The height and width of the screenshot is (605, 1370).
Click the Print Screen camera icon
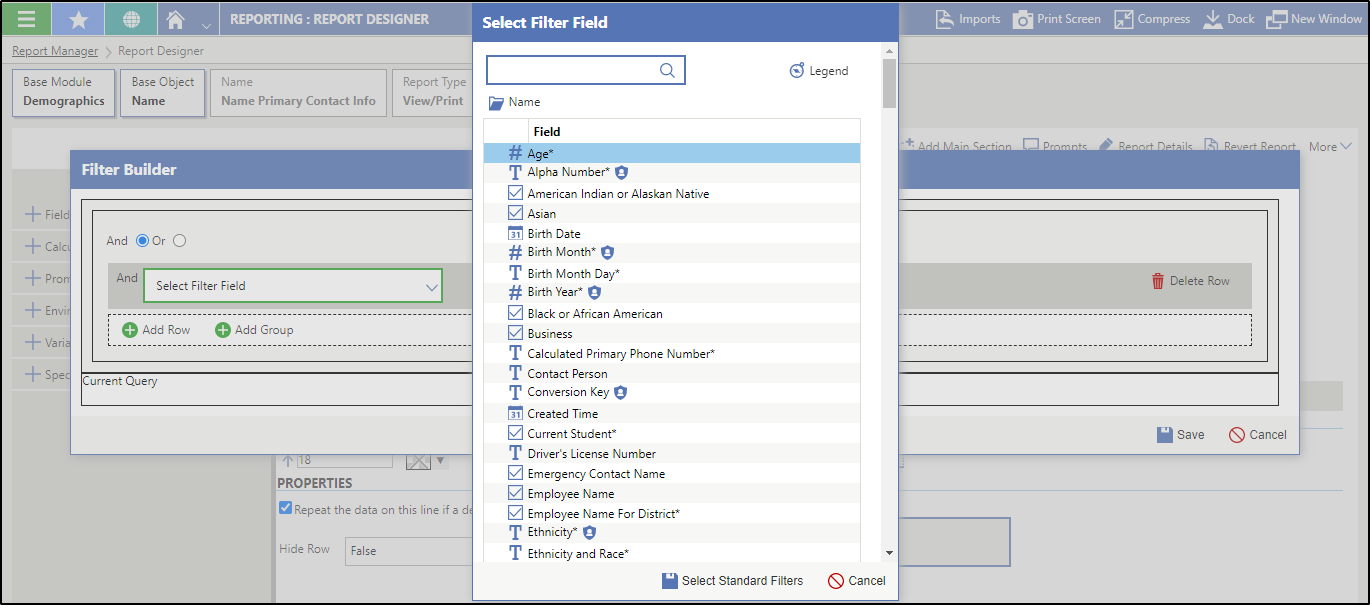pyautogui.click(x=1022, y=19)
